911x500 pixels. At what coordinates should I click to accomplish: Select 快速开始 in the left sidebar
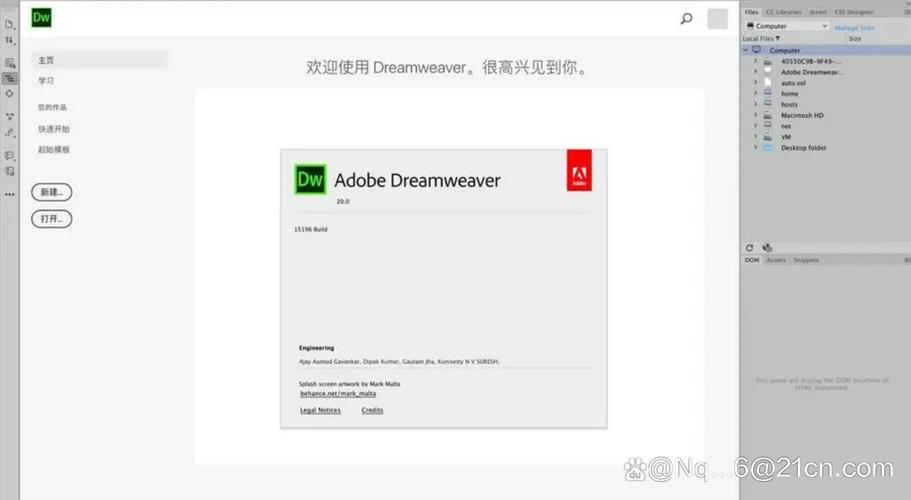(54, 129)
